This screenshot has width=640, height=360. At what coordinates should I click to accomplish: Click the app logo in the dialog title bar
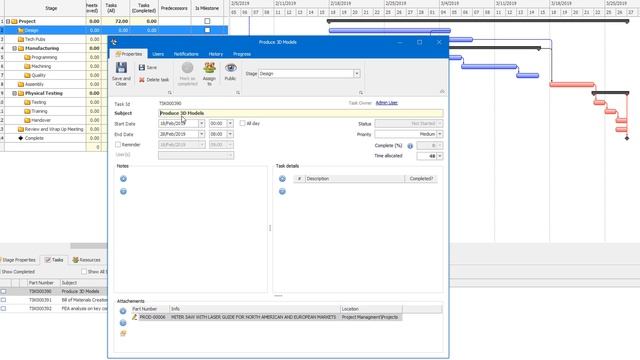(x=114, y=42)
